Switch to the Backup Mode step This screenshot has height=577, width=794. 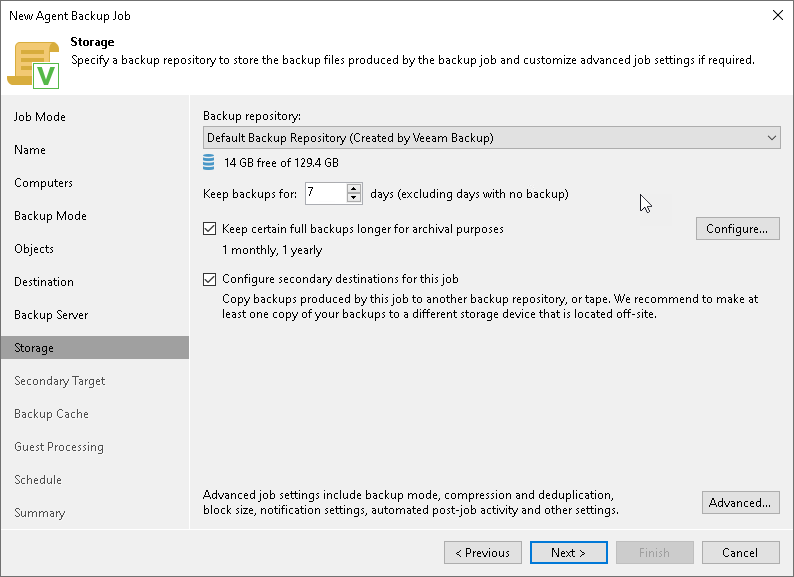point(50,216)
